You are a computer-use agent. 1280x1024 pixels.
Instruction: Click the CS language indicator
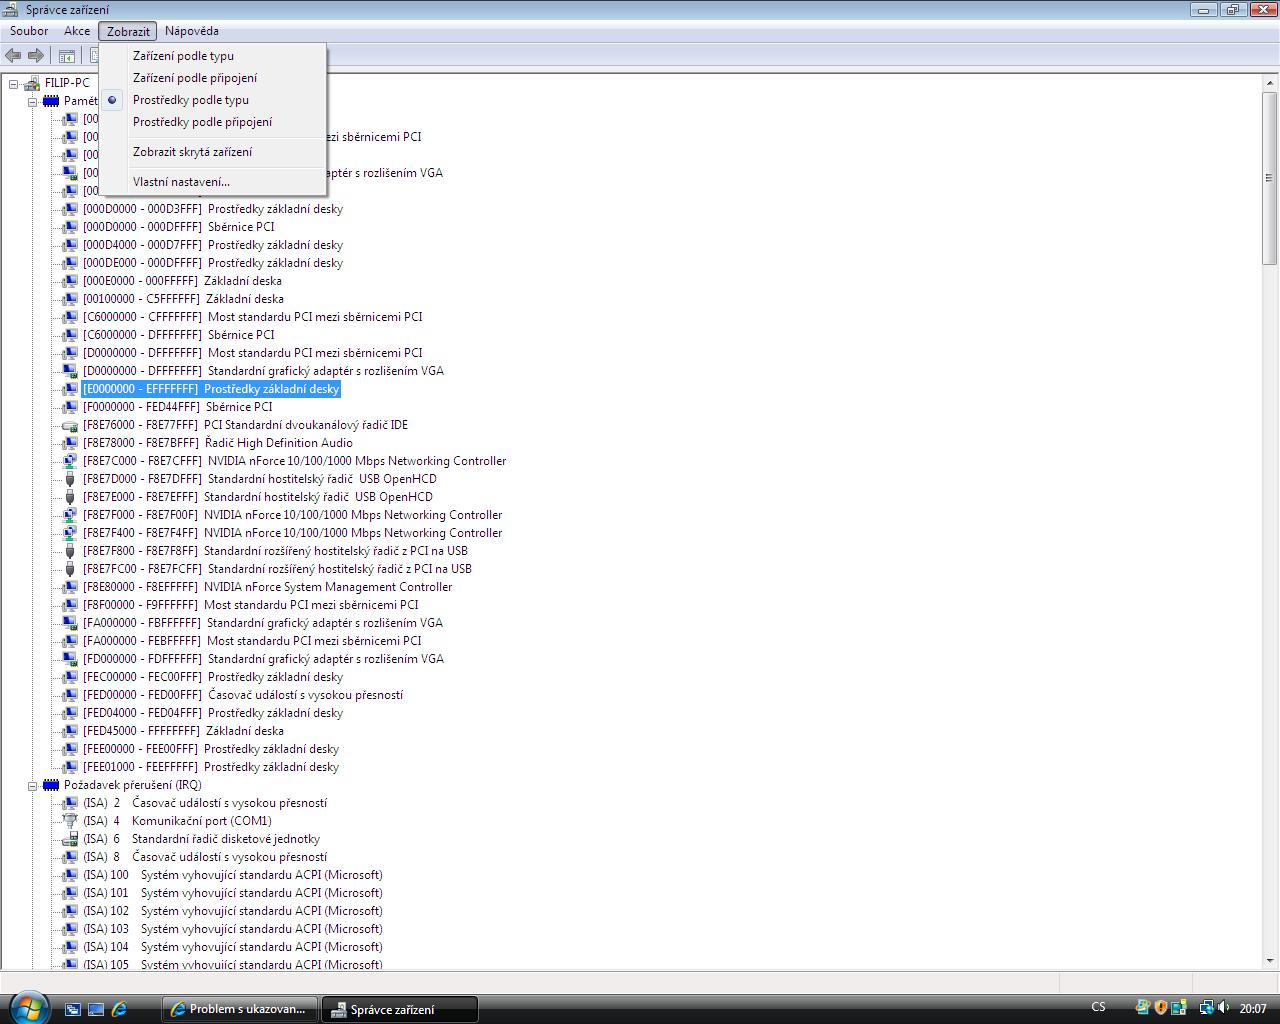click(1098, 1008)
